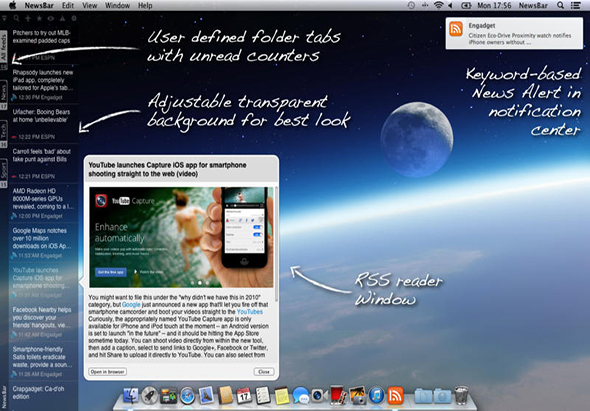Open Messages speech bubble in Dock
Viewport: 590px width, 411px height.
click(x=300, y=396)
